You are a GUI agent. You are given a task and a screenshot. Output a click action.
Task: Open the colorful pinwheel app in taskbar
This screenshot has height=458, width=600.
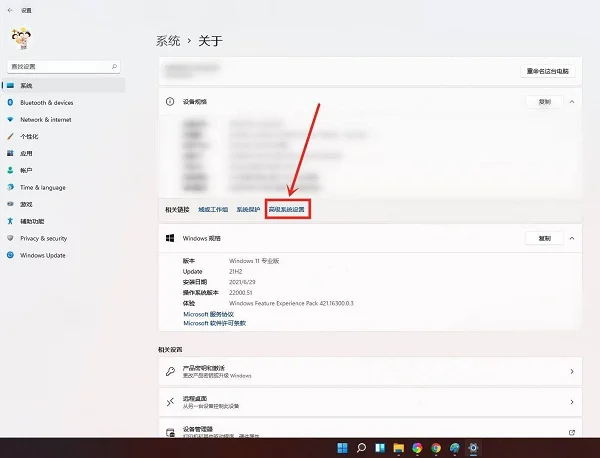(417, 448)
